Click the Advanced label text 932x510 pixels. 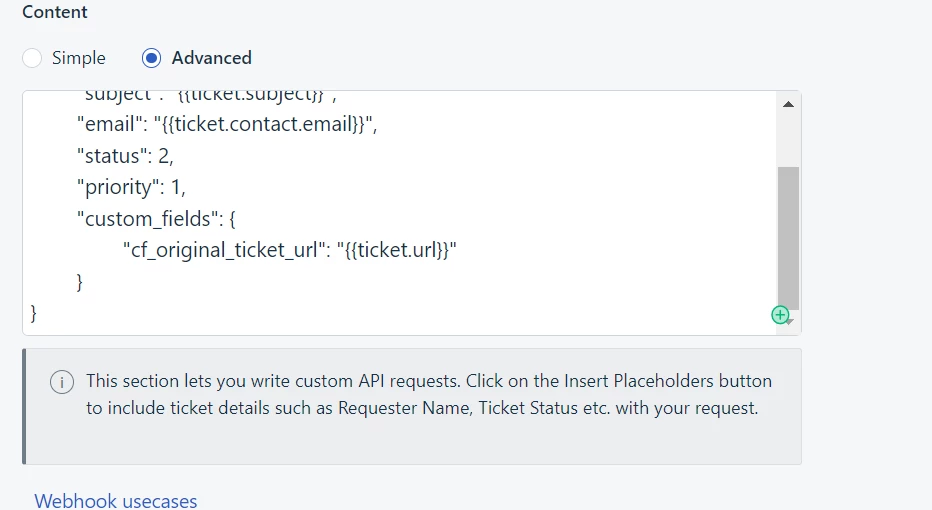(211, 58)
